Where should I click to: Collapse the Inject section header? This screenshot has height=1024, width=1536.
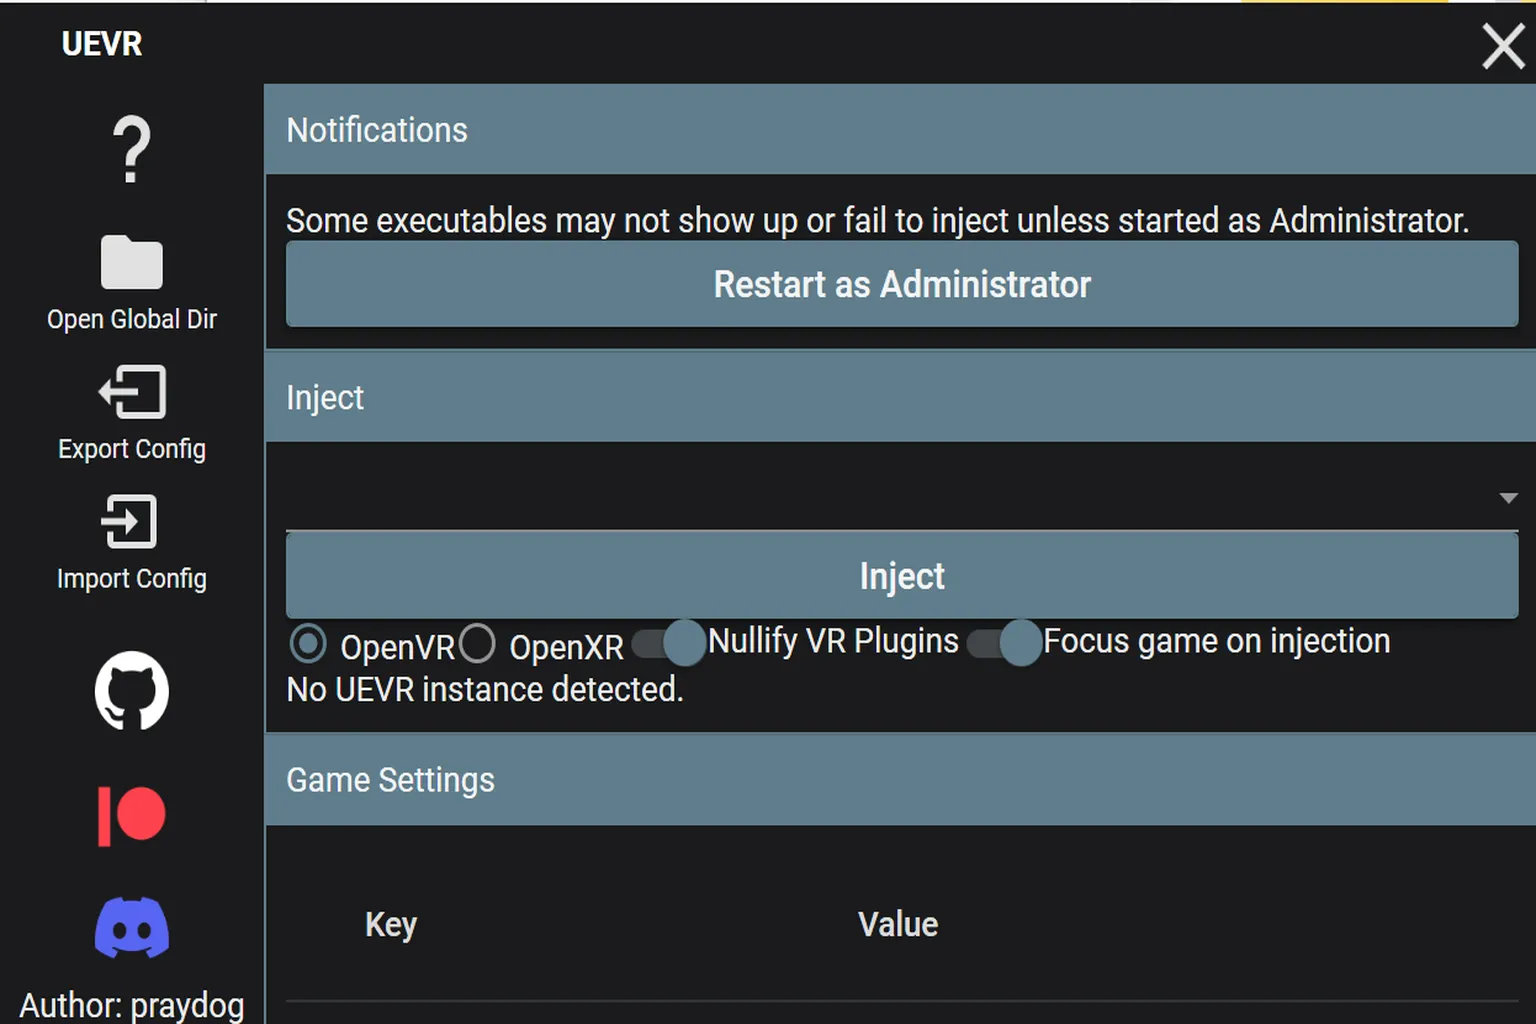[900, 397]
